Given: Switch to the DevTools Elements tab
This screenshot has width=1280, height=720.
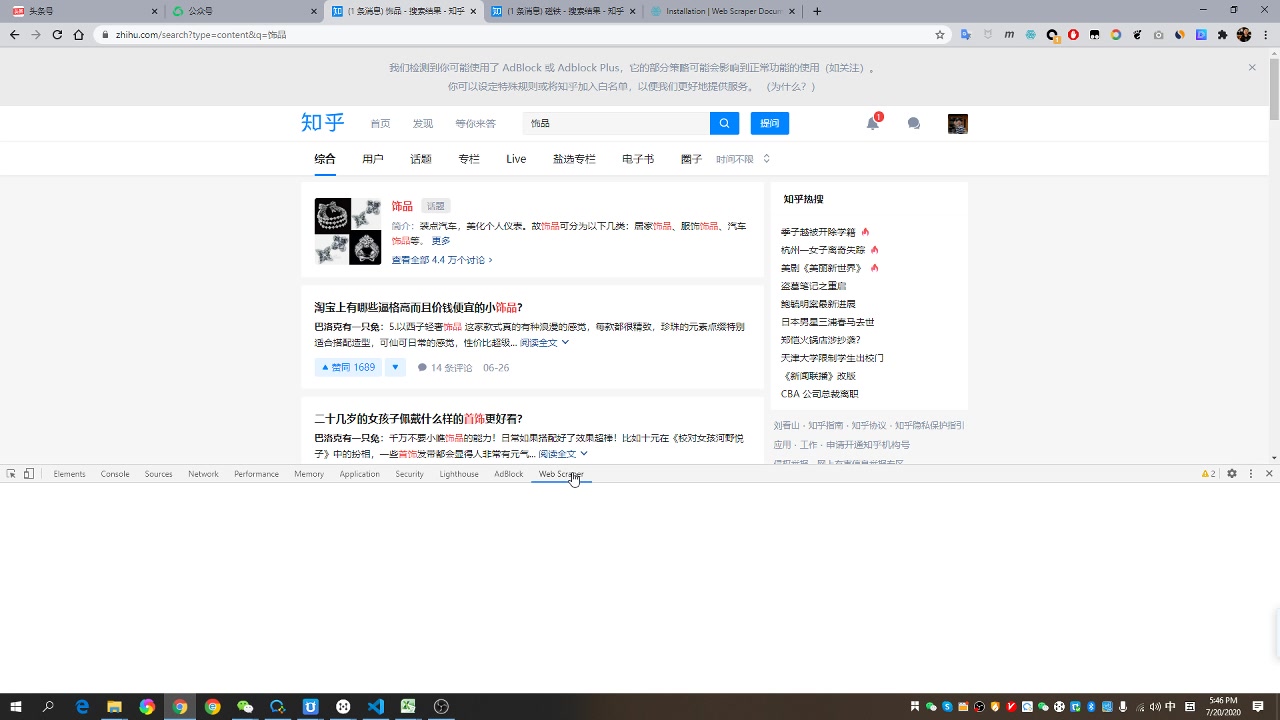Looking at the screenshot, I should tap(69, 474).
